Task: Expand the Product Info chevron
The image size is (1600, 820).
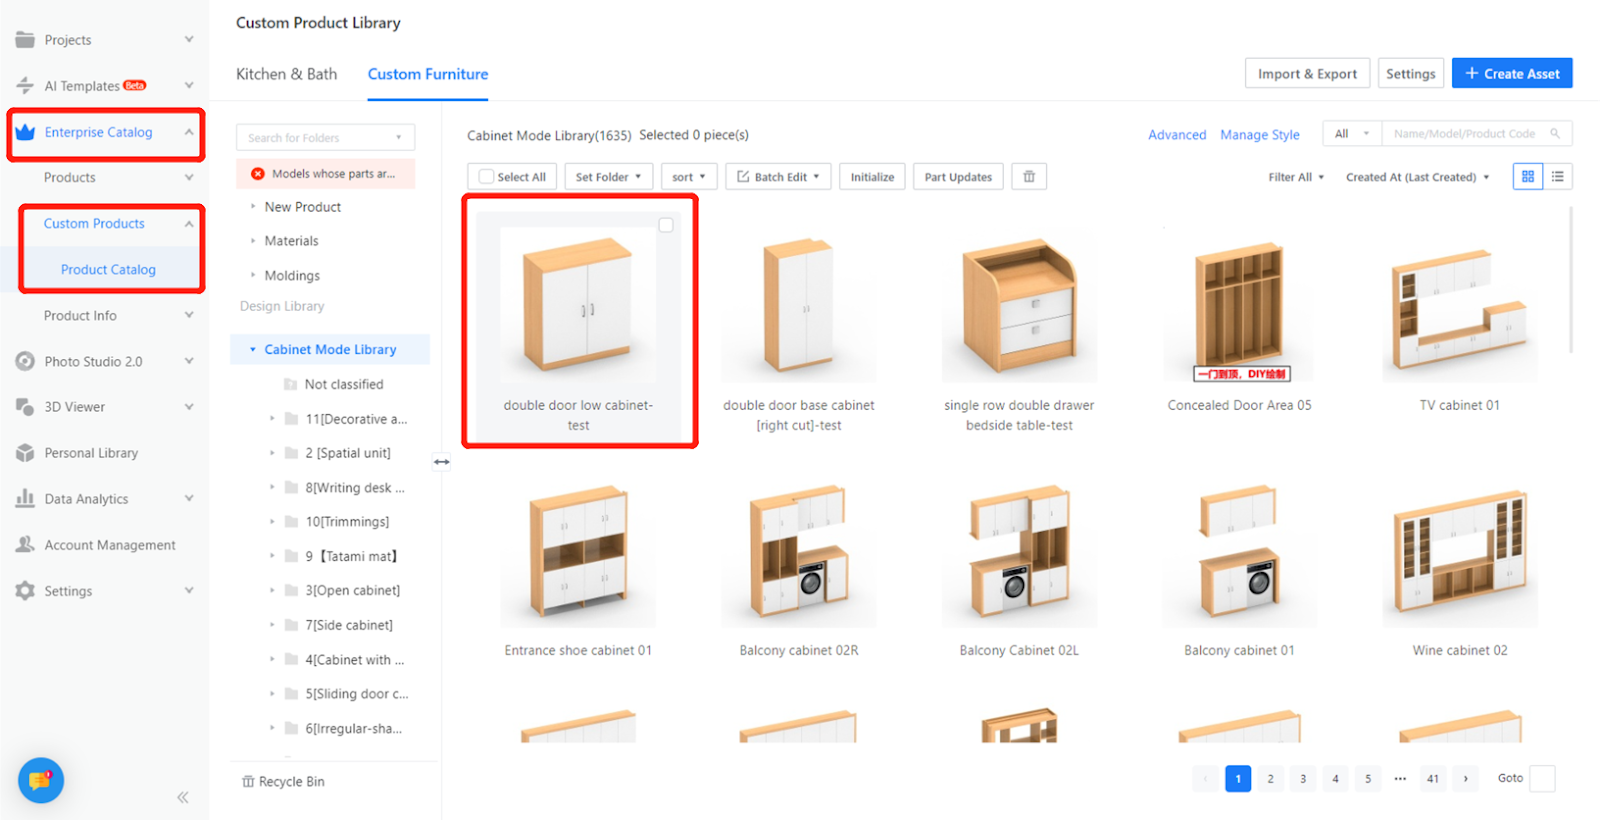Action: (189, 315)
